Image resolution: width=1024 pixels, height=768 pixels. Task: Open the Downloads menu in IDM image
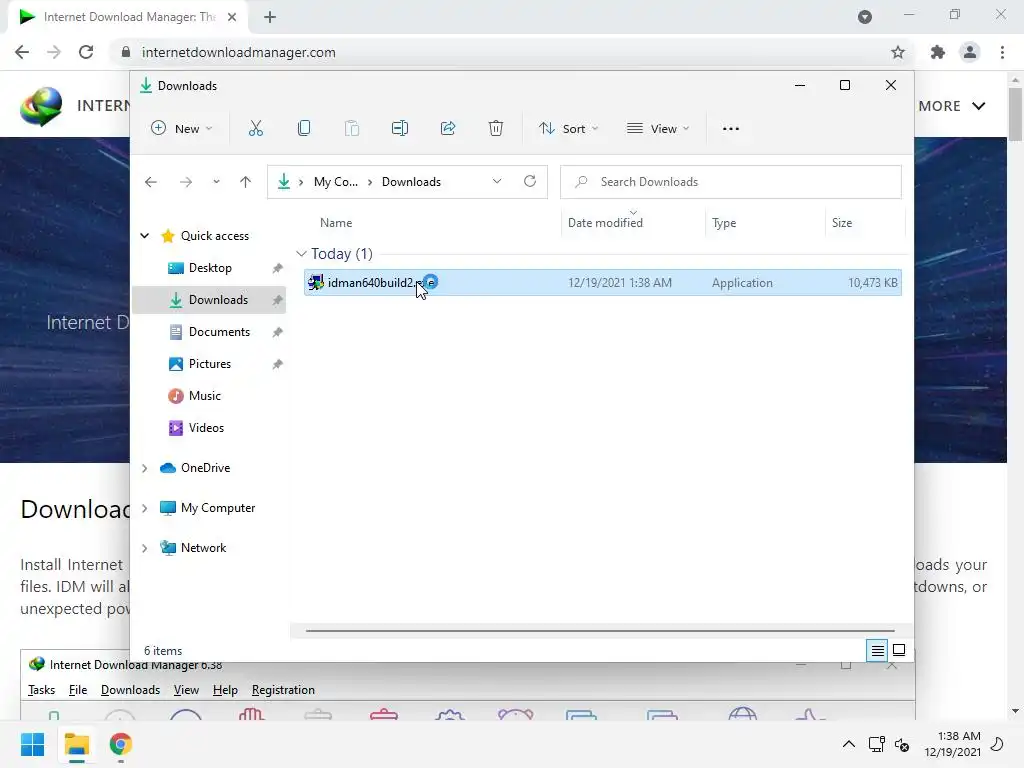[131, 690]
